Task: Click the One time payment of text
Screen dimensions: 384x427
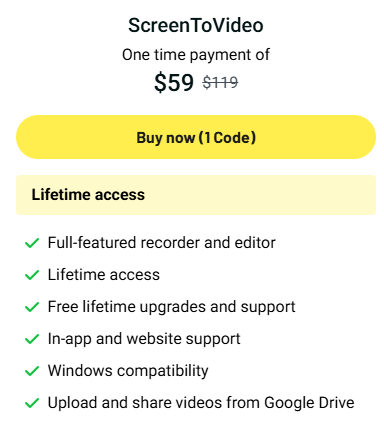Action: (x=196, y=55)
